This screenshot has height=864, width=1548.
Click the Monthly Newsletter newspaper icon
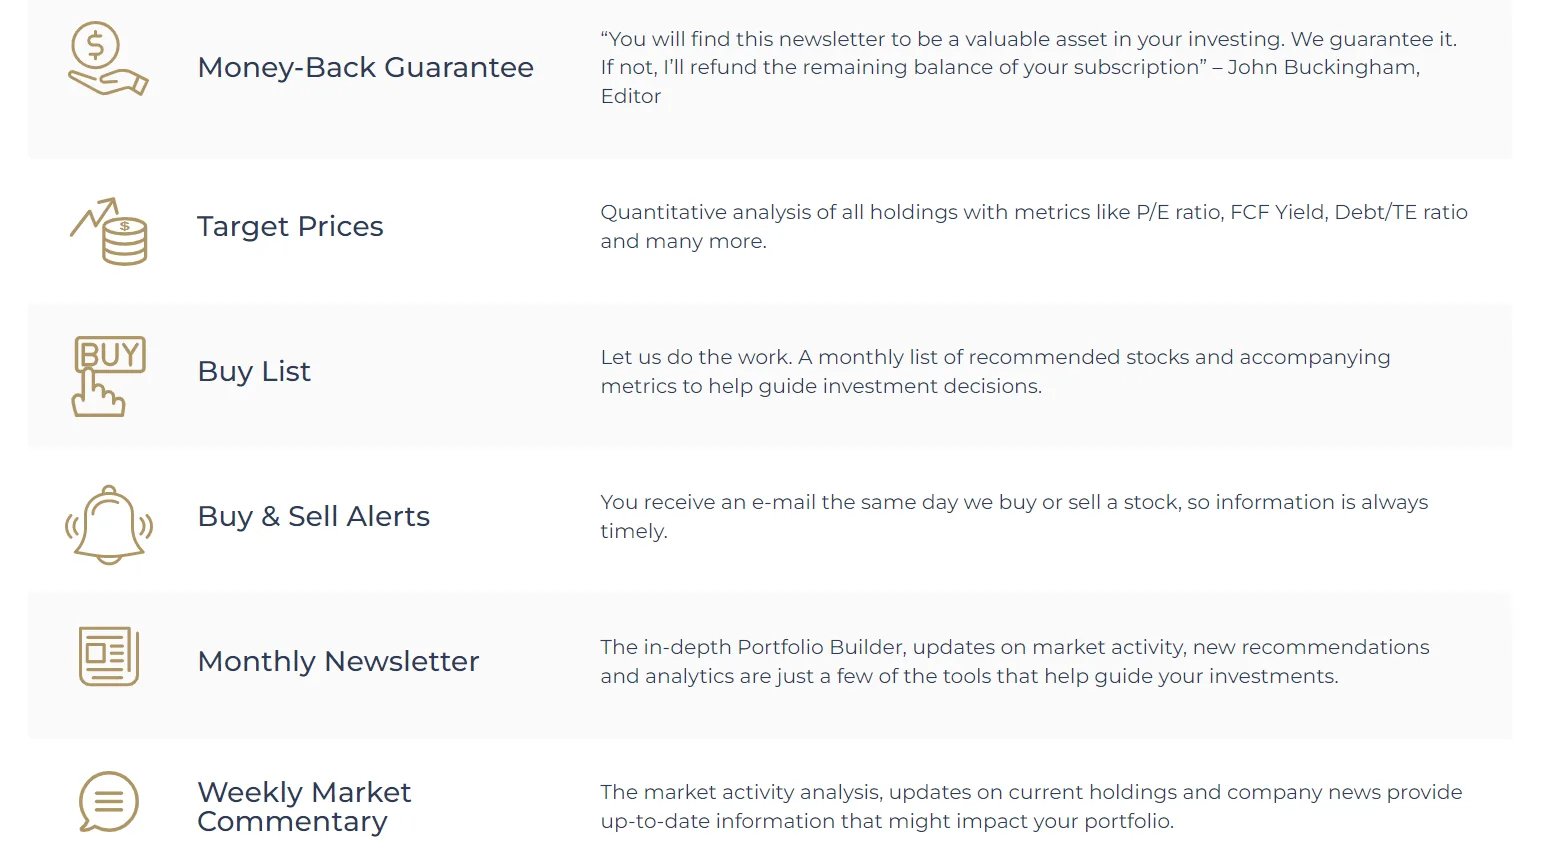pyautogui.click(x=109, y=657)
